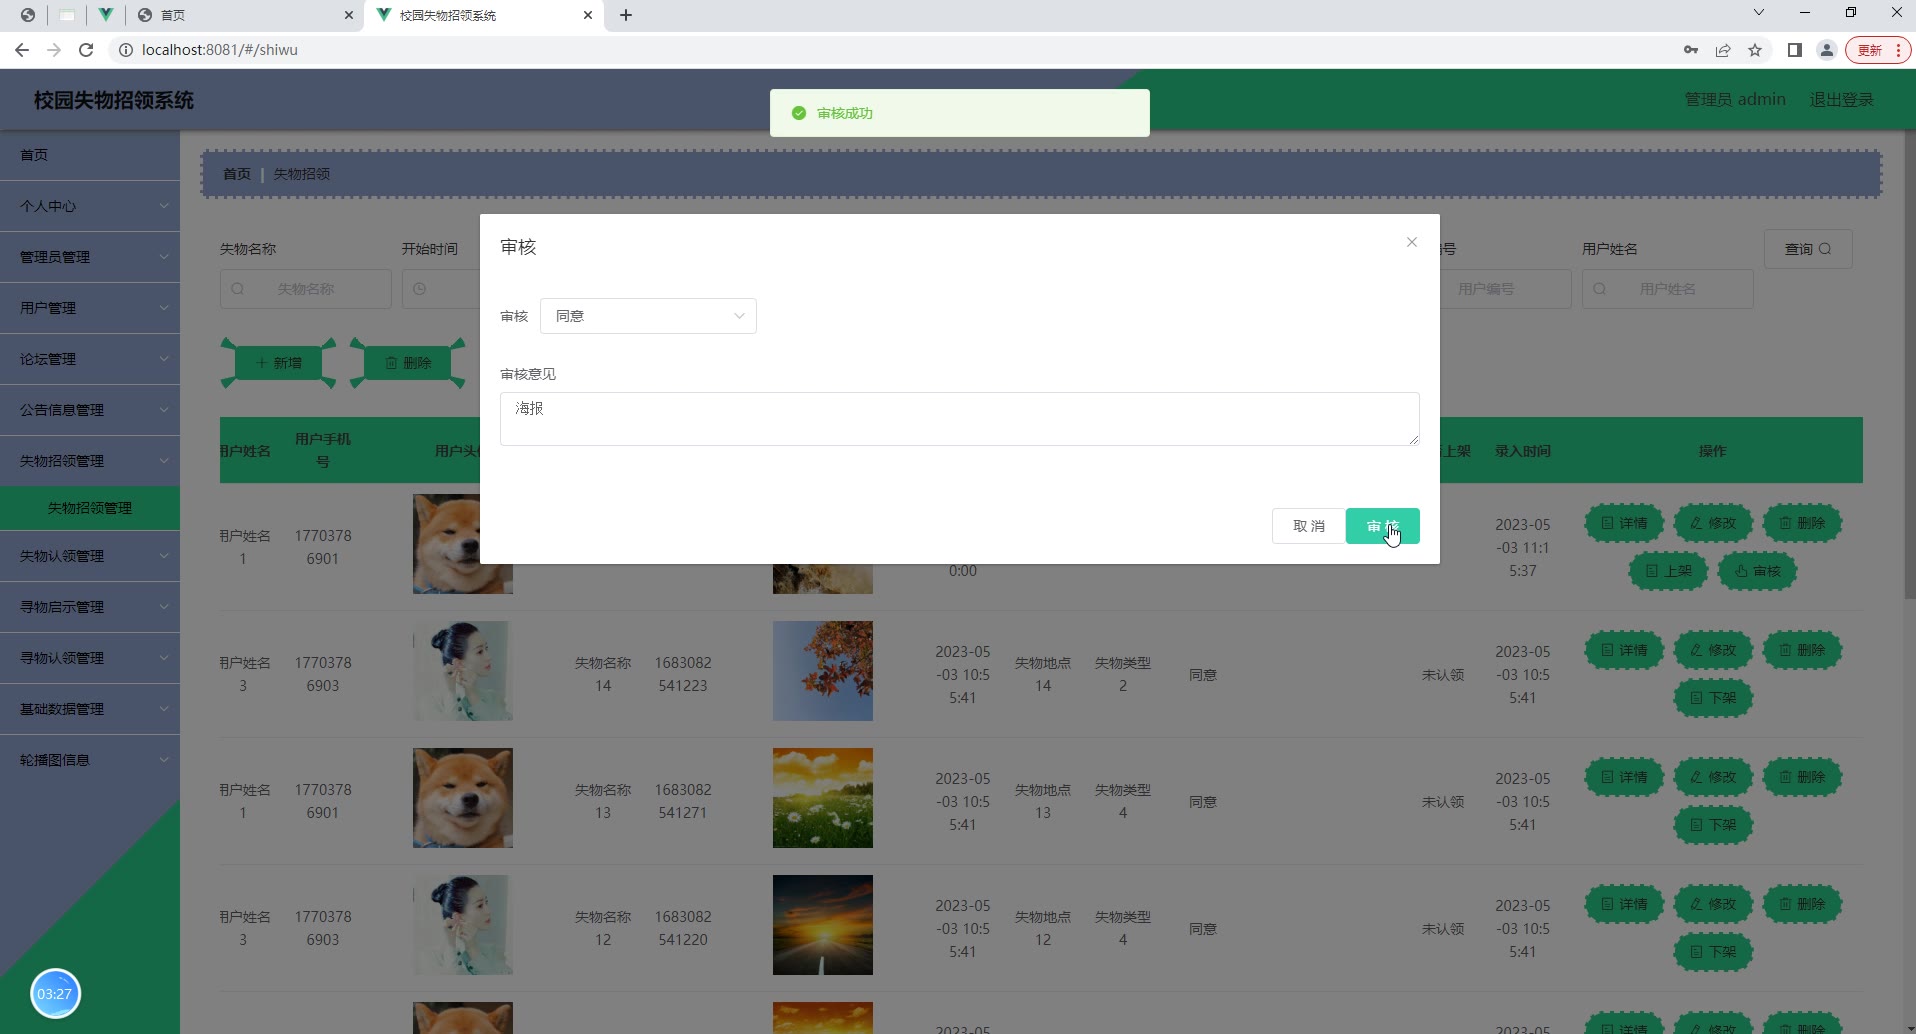The image size is (1916, 1034).
Task: Close the 首页 browser tab
Action: pos(349,15)
